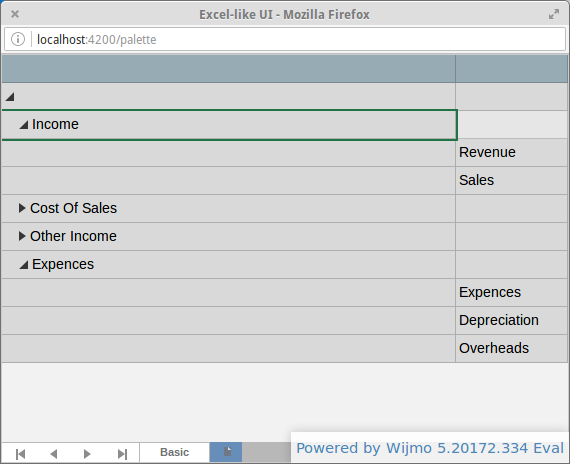Select the Overheads cell

[511, 348]
